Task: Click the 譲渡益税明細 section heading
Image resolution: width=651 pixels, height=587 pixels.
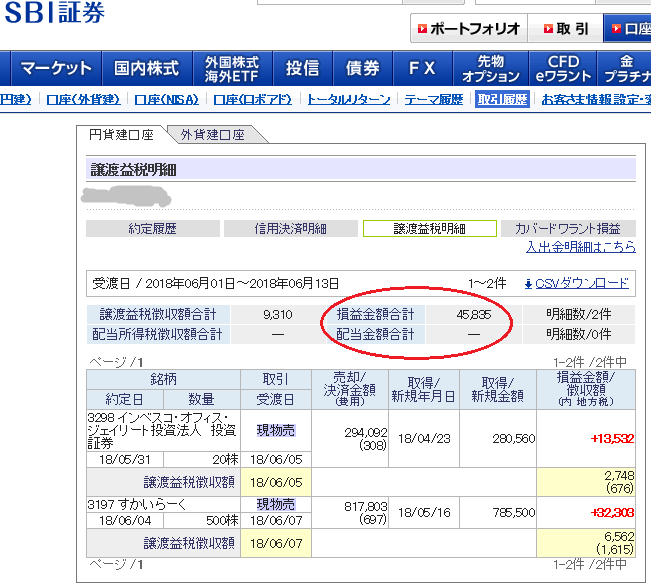Action: tap(134, 169)
